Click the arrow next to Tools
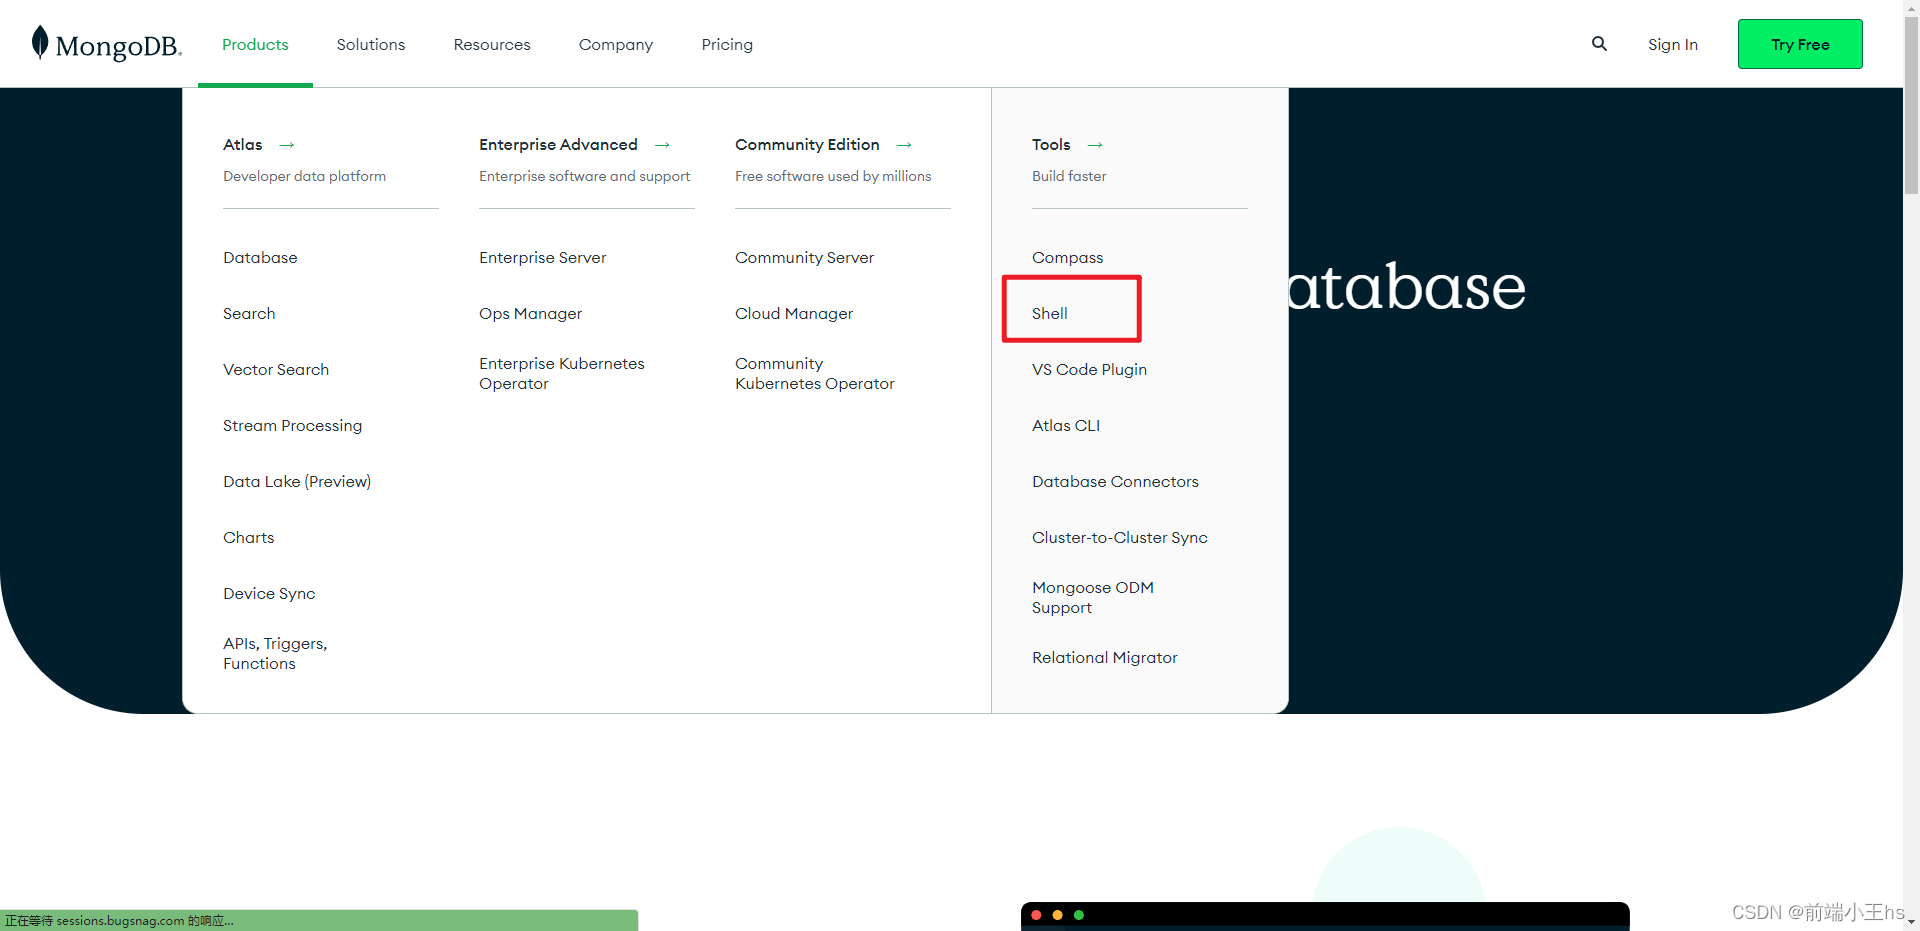The width and height of the screenshot is (1920, 931). point(1095,145)
